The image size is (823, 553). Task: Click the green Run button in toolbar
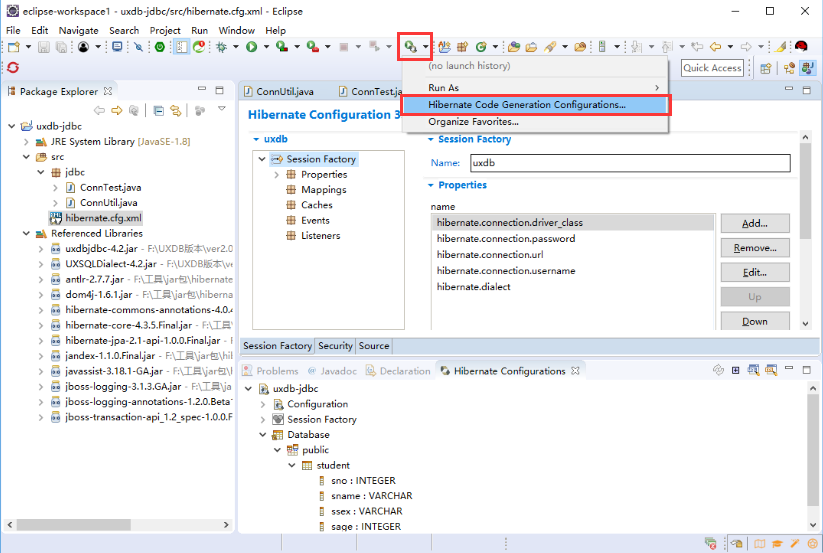(x=252, y=46)
